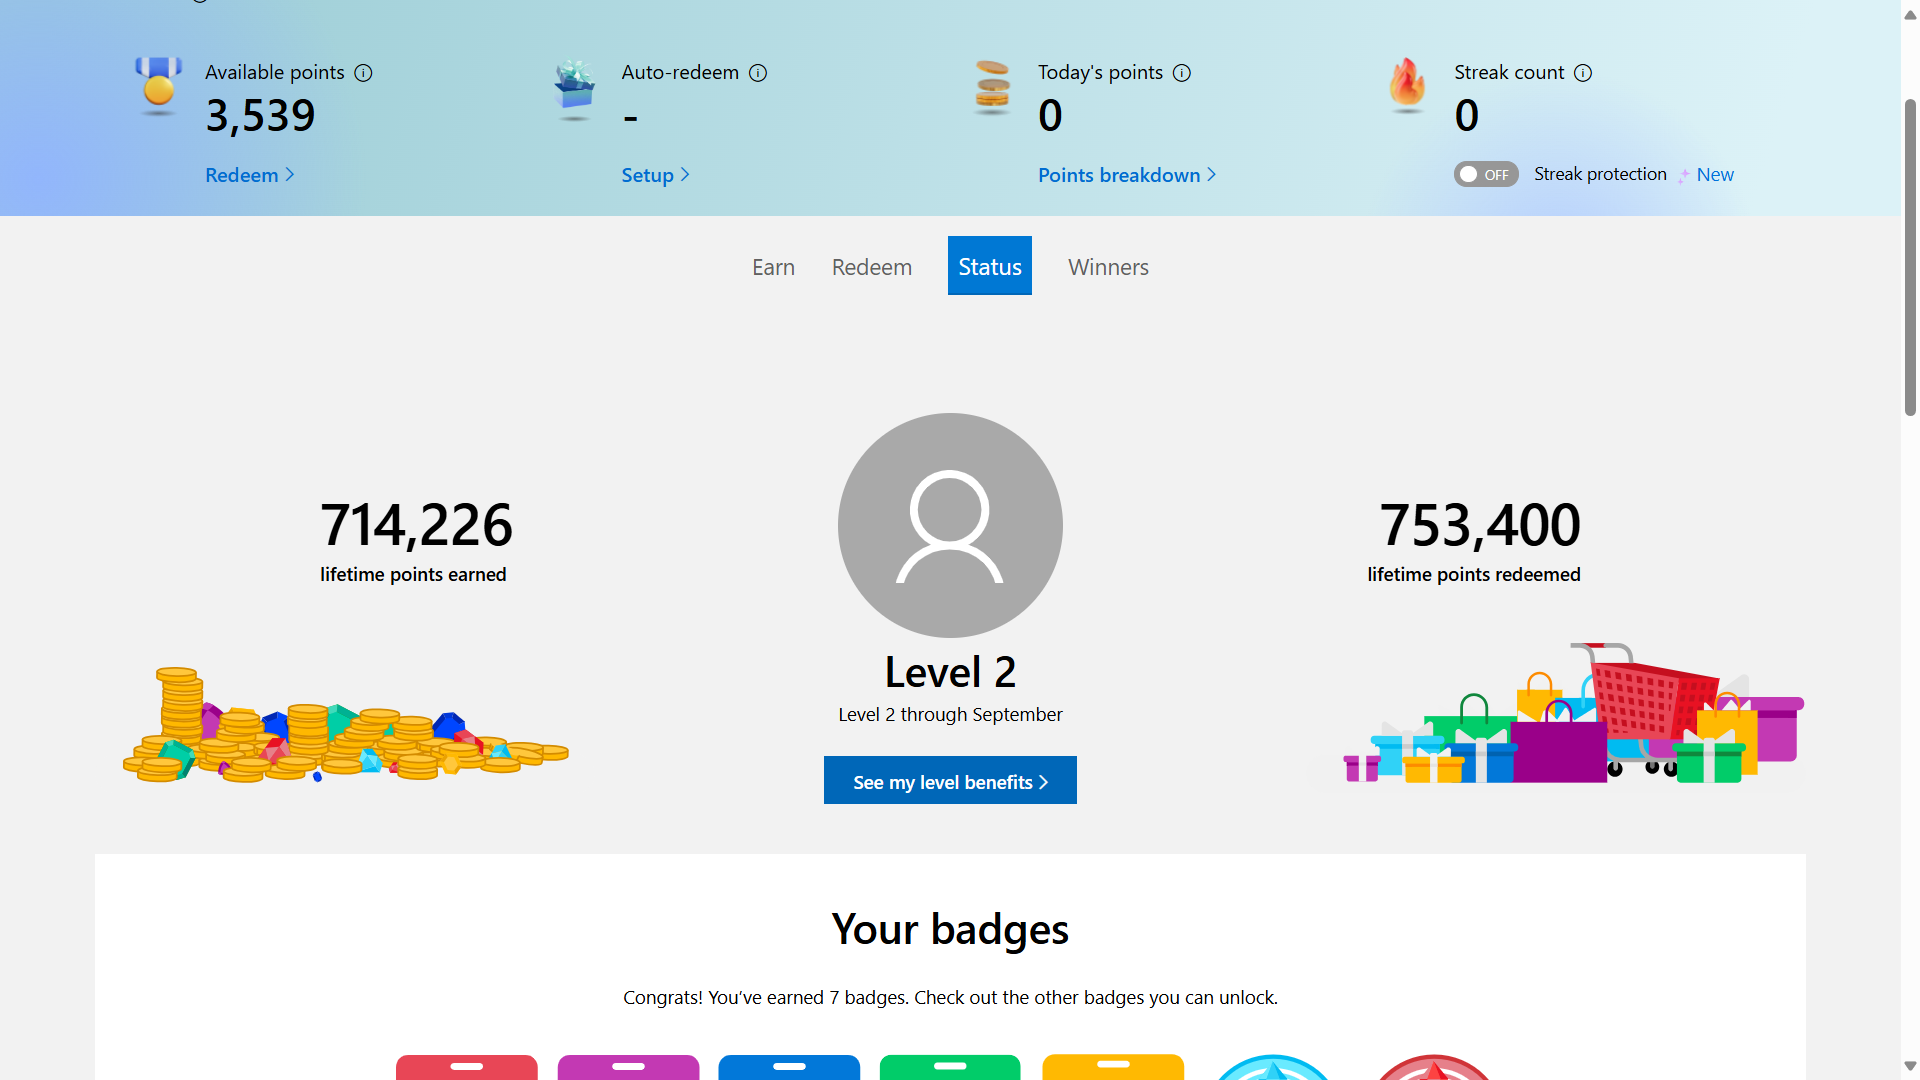The image size is (1920, 1080).
Task: Click the profile avatar above Level 2
Action: point(949,525)
